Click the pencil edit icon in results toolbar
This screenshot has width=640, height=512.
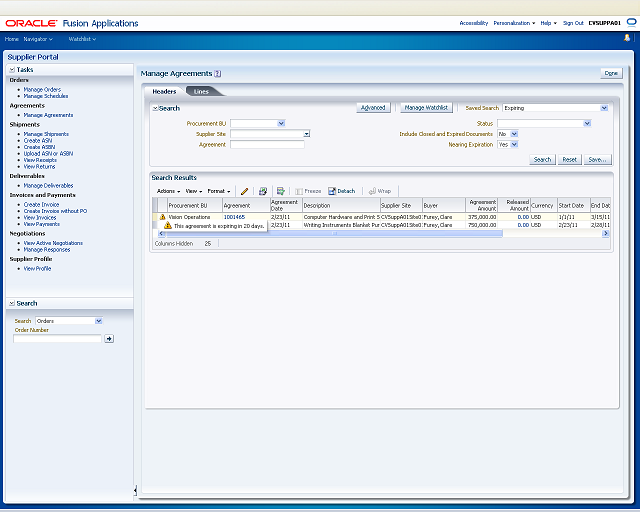244,191
